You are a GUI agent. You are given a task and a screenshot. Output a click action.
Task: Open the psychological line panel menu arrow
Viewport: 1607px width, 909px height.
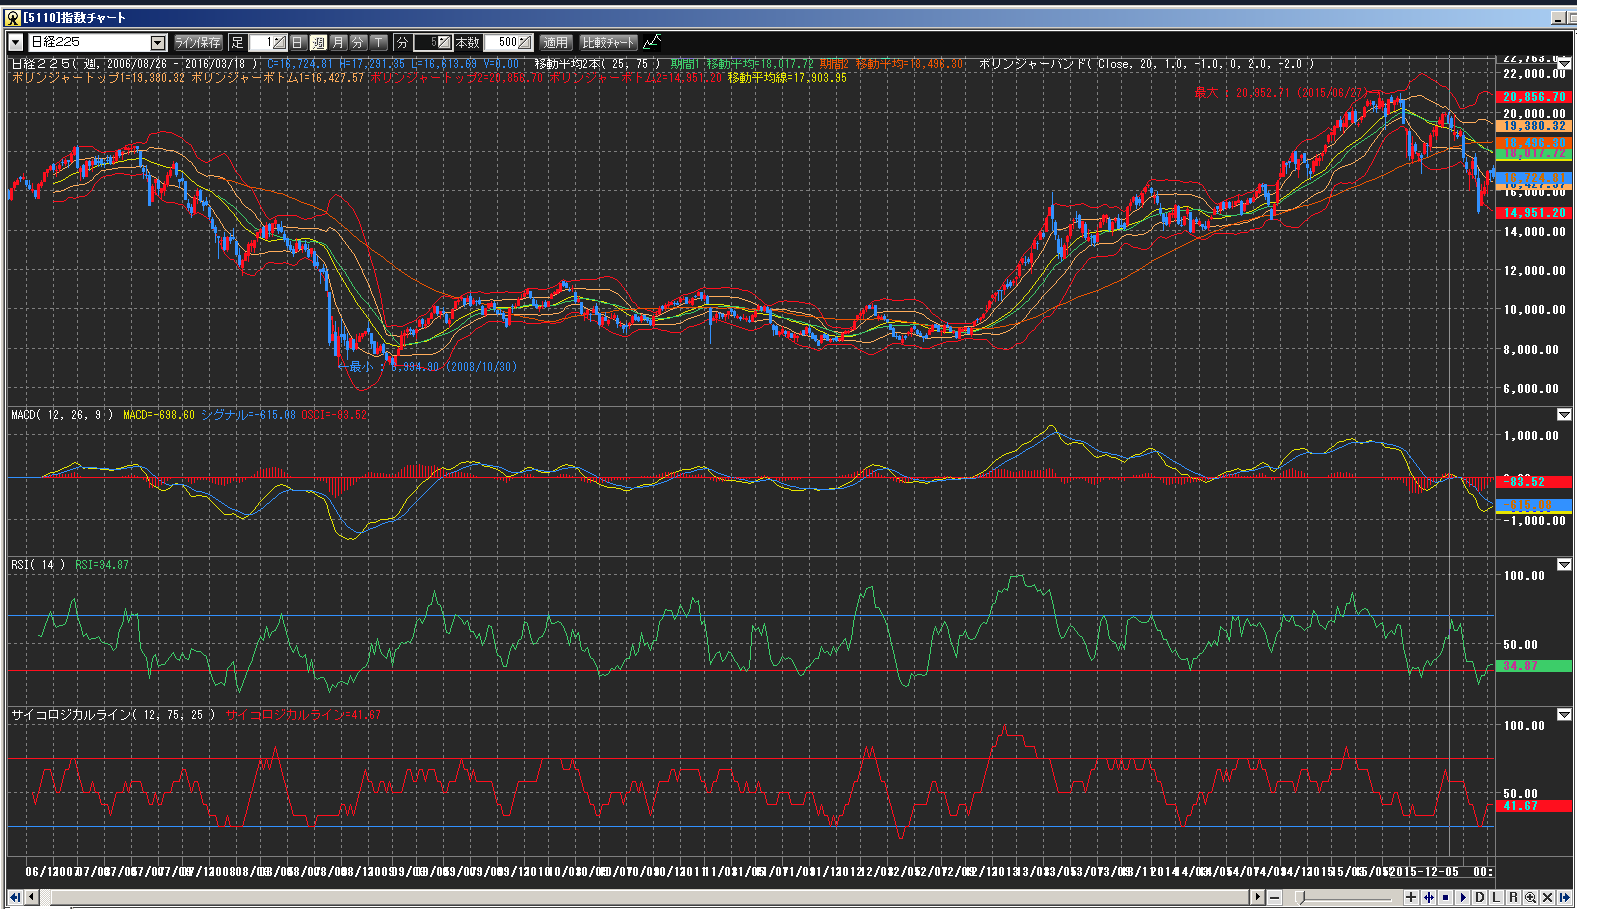1564,715
